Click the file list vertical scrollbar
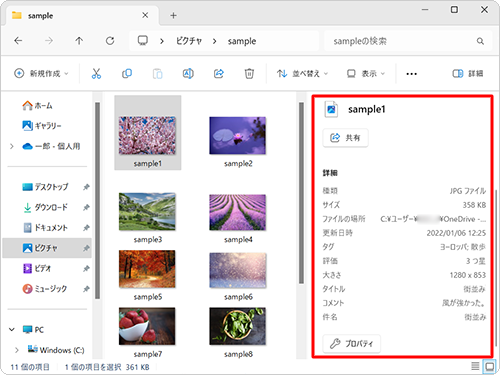 click(301, 193)
